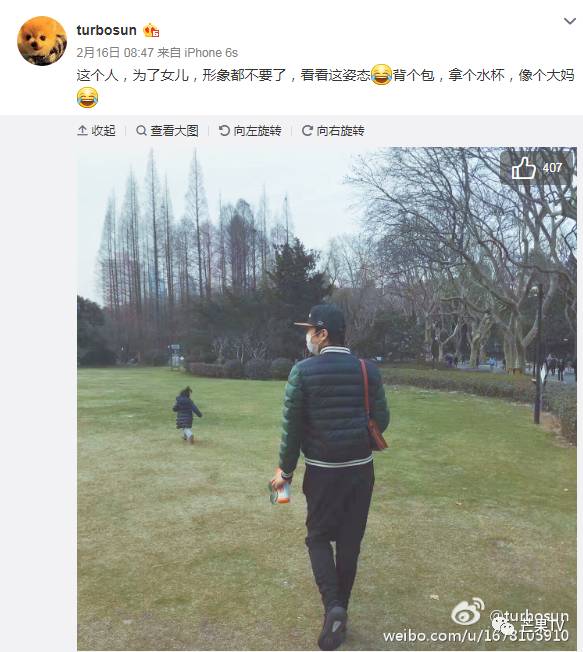The width and height of the screenshot is (583, 652).
Task: Rotate the photo right with 向右旋转
Action: click(333, 131)
